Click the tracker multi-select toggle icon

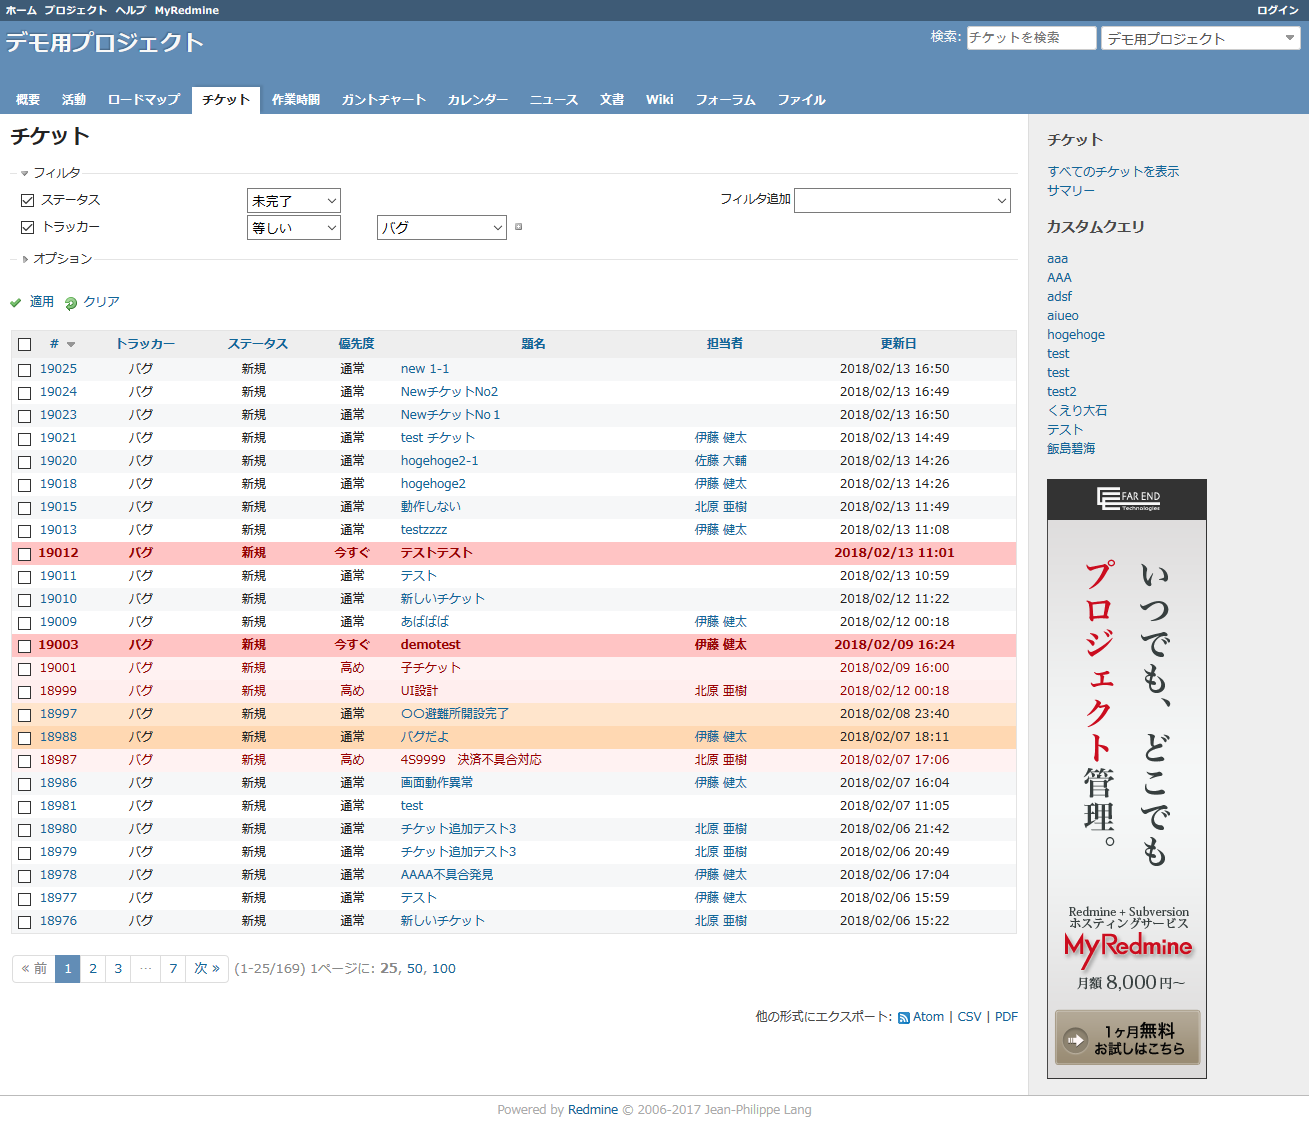tap(518, 227)
